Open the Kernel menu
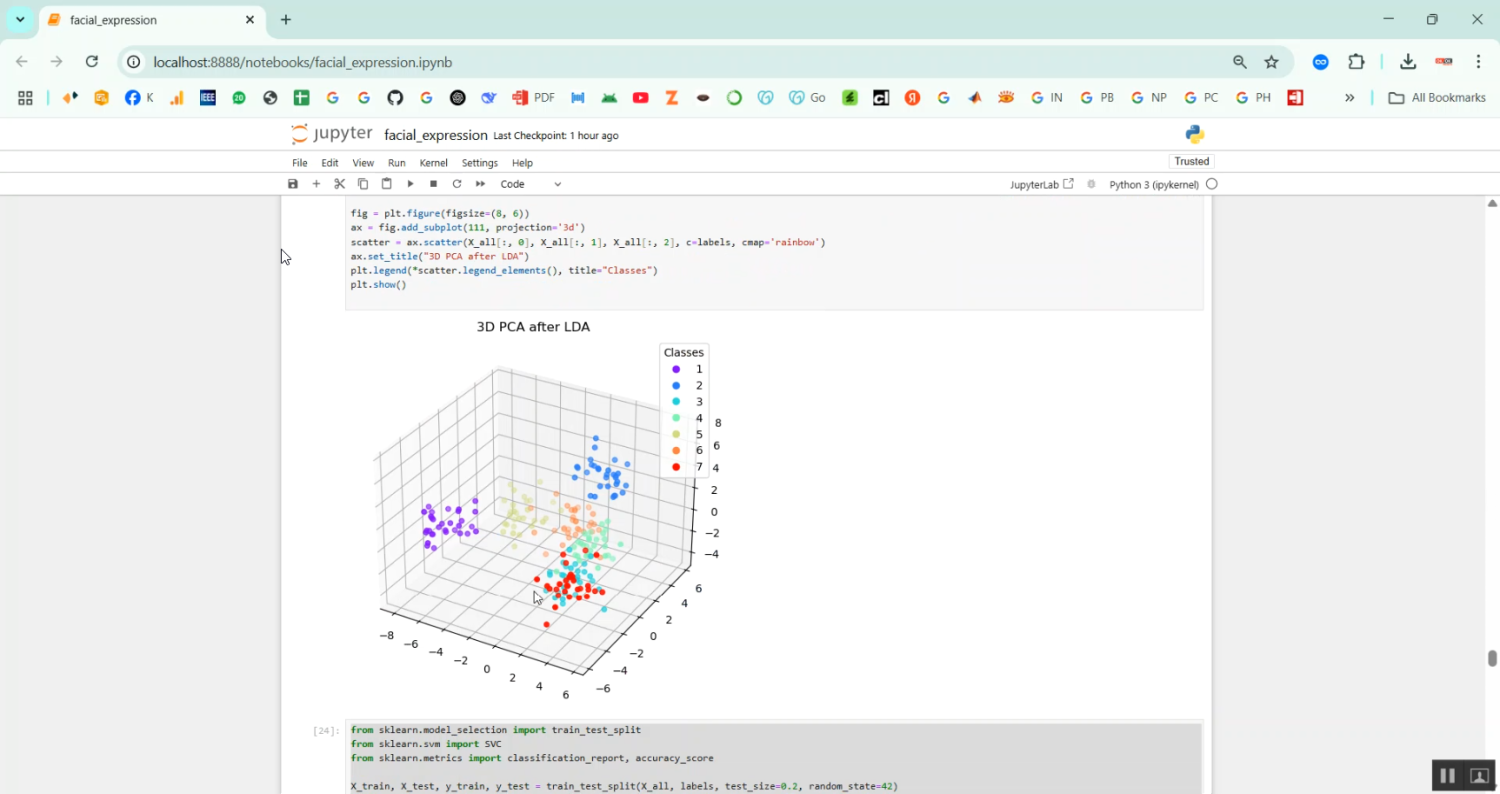1500x794 pixels. pyautogui.click(x=433, y=163)
